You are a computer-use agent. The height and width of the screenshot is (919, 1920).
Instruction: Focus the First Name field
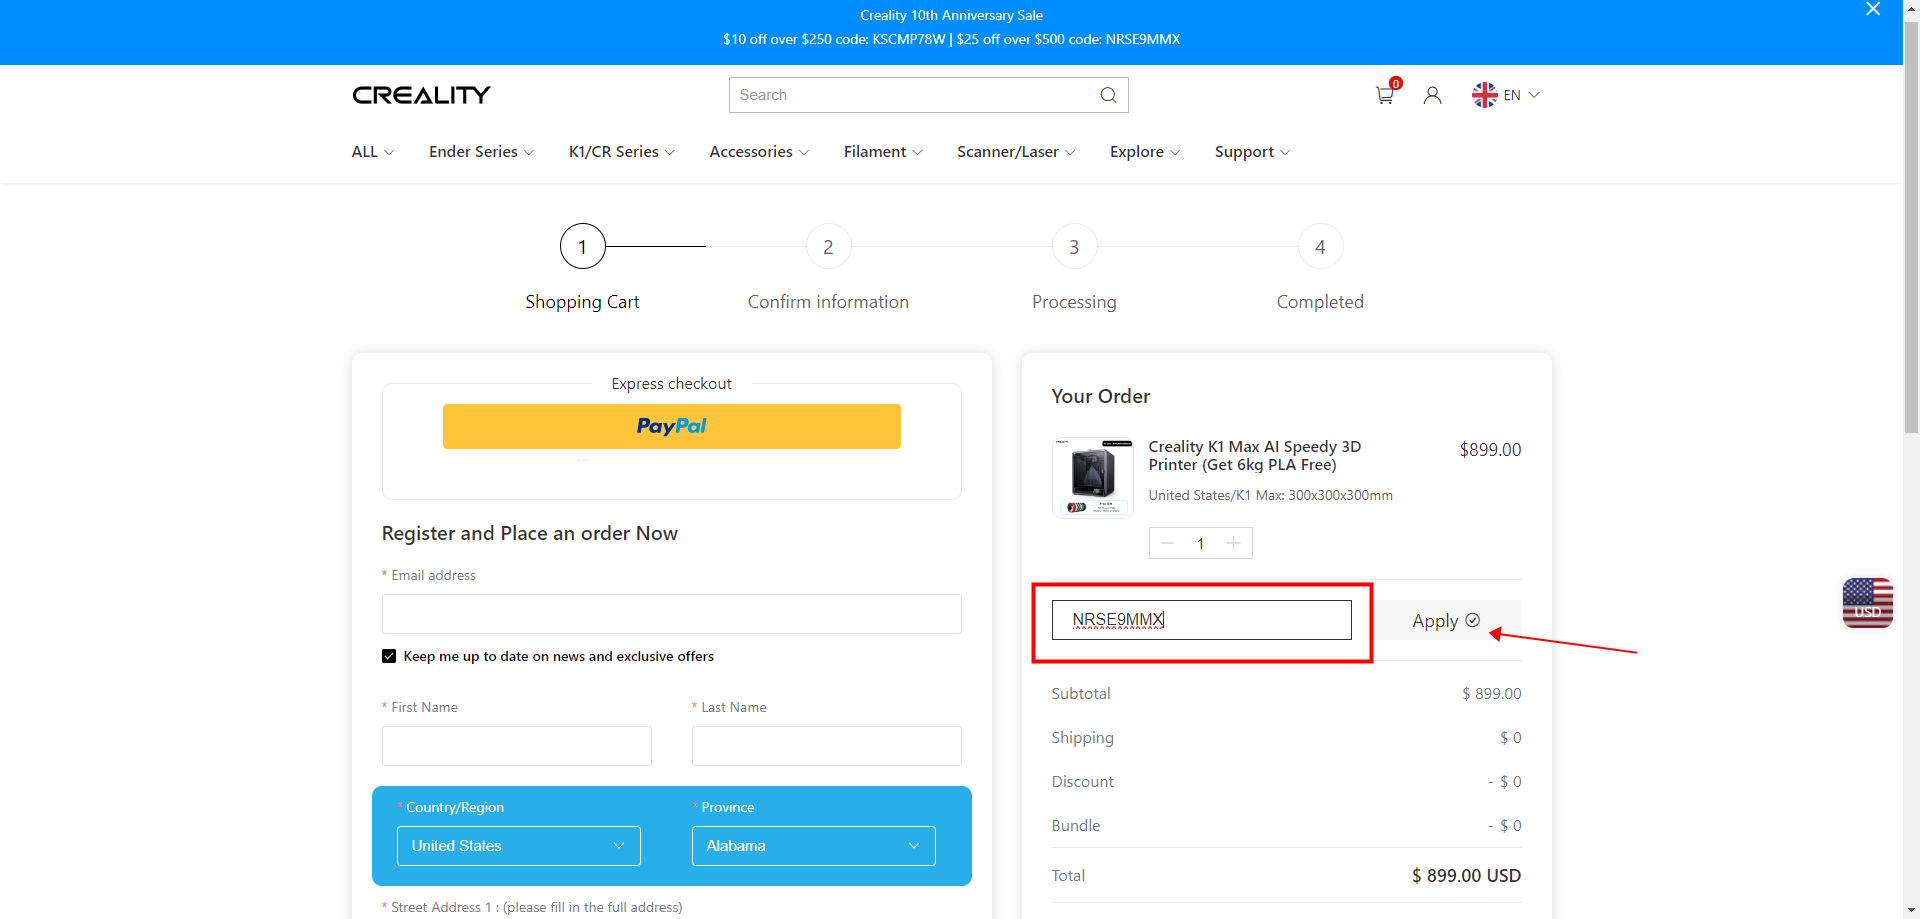(x=516, y=746)
